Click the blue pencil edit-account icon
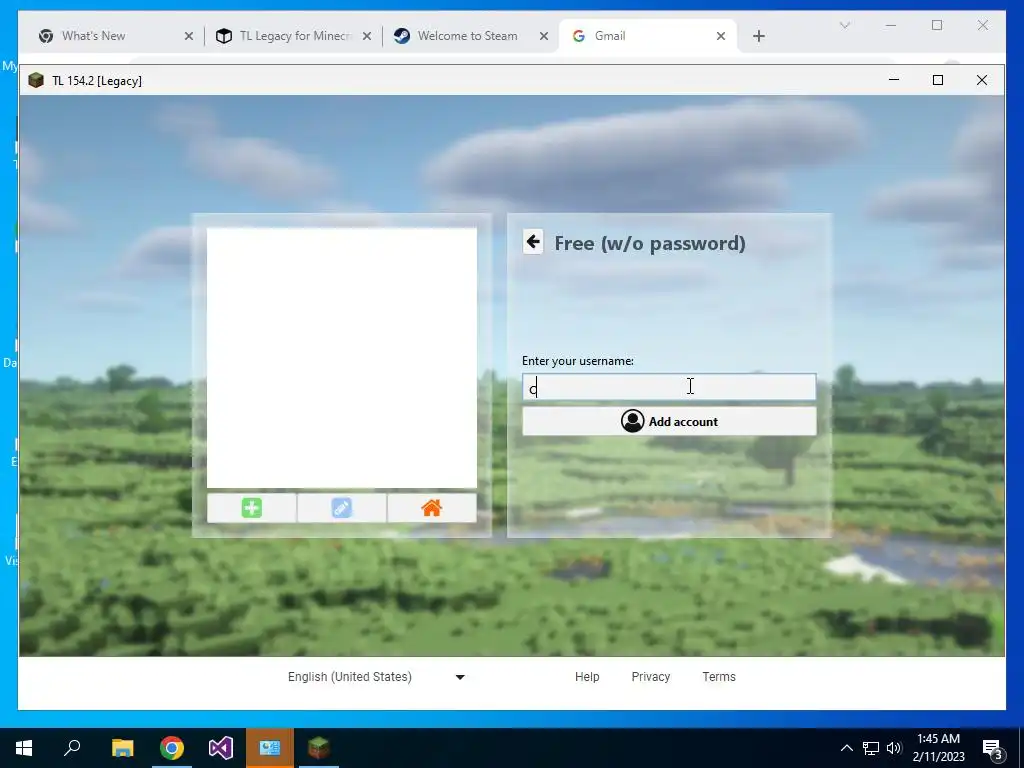The width and height of the screenshot is (1024, 768). pyautogui.click(x=342, y=508)
